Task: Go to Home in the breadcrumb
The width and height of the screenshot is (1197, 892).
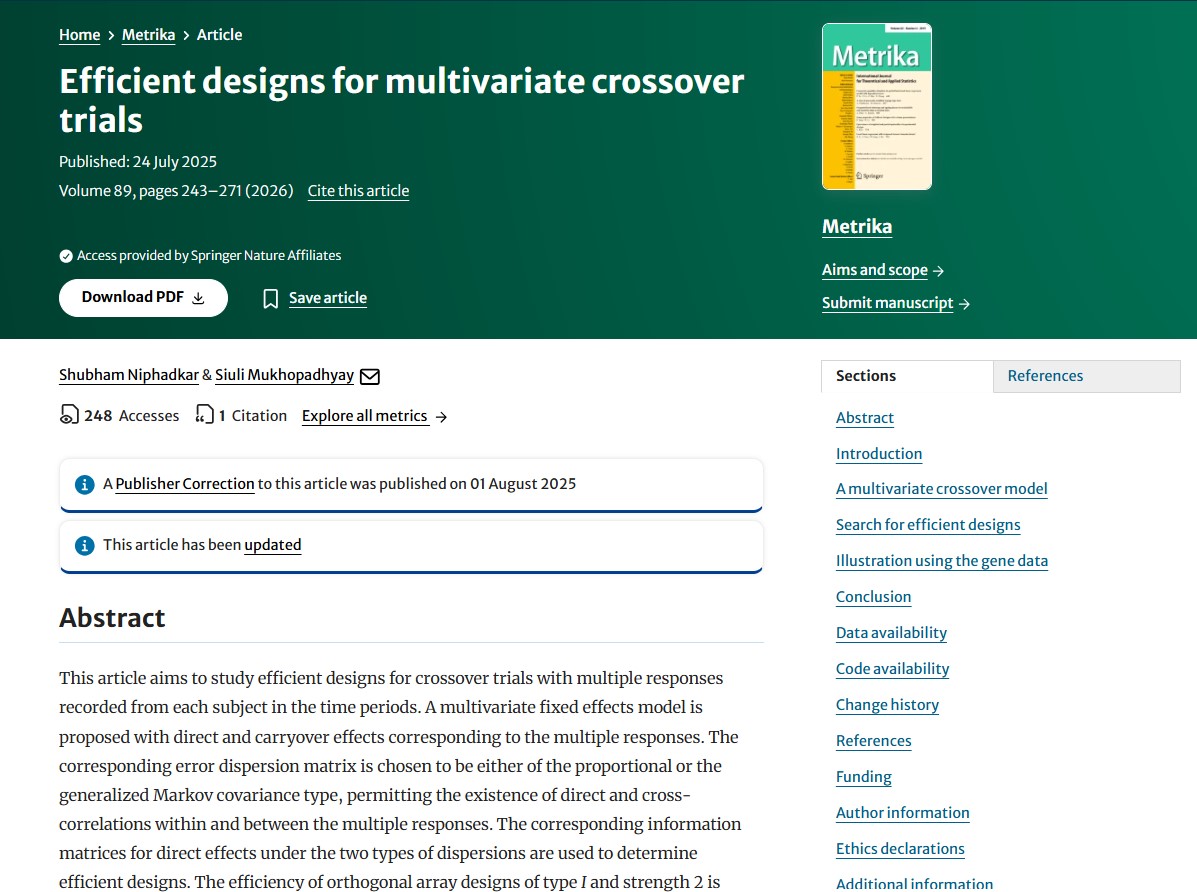Action: point(79,35)
